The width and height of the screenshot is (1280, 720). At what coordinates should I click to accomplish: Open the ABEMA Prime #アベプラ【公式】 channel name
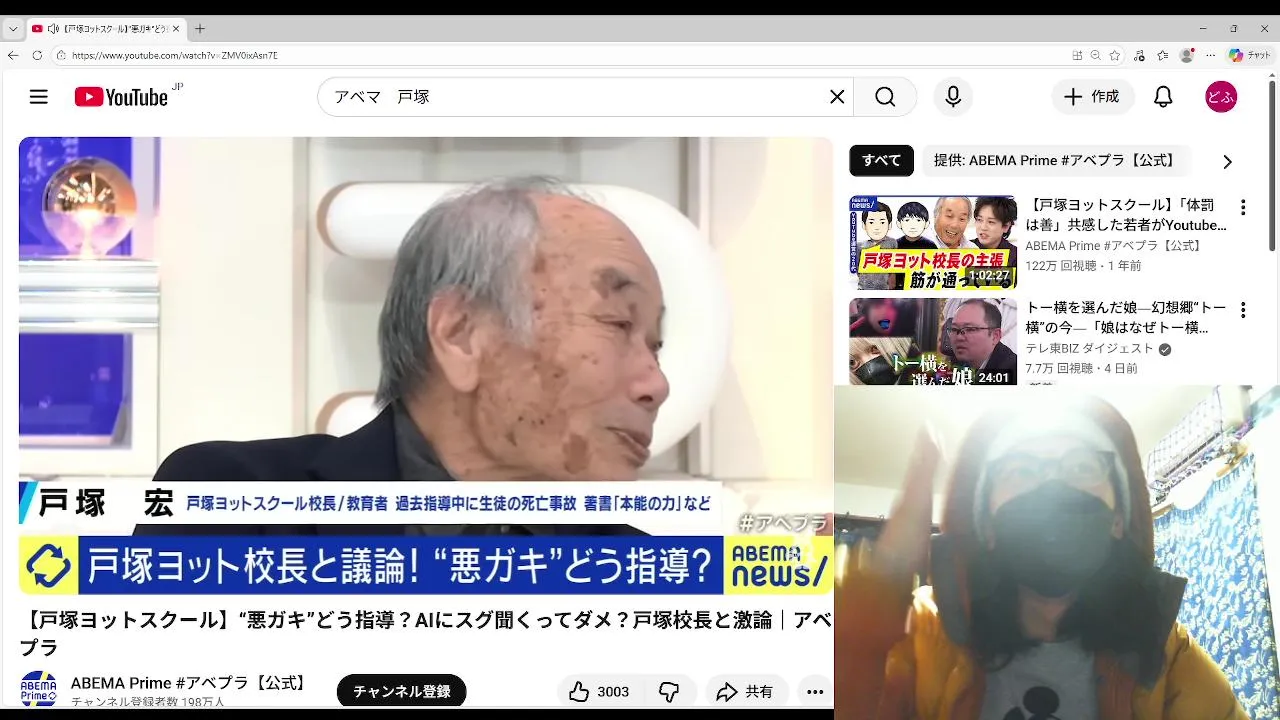pos(190,683)
